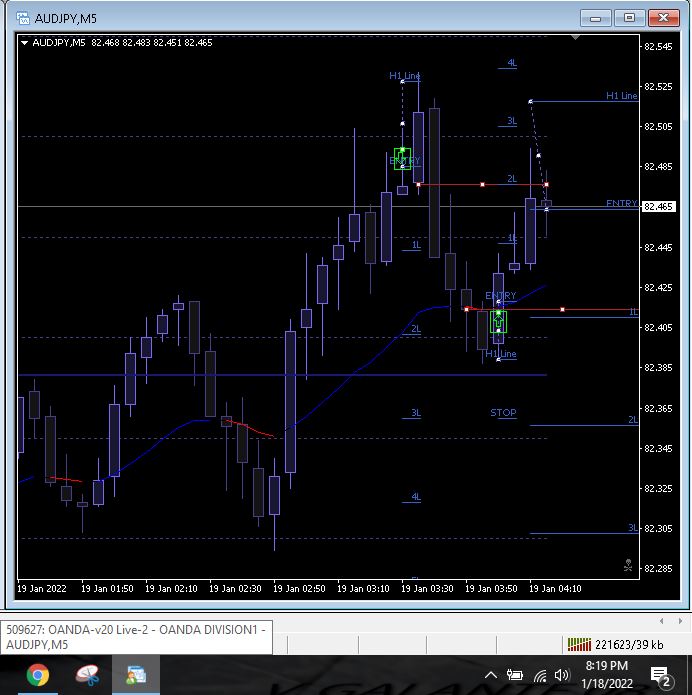This screenshot has height=695, width=692.
Task: Maximize the AUDJPY,M5 chart window
Action: pos(629,18)
